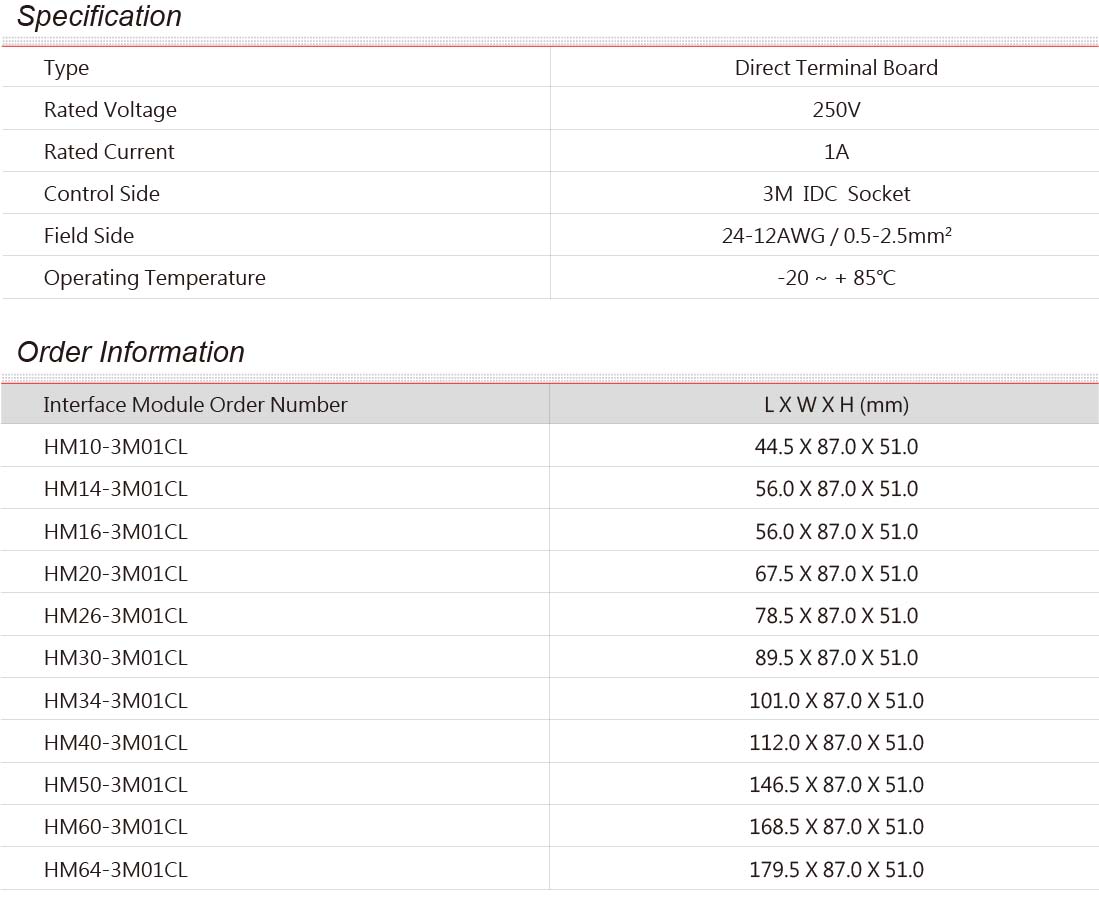Click the HM50-3M01CL order number
The image size is (1099, 906).
pyautogui.click(x=116, y=785)
